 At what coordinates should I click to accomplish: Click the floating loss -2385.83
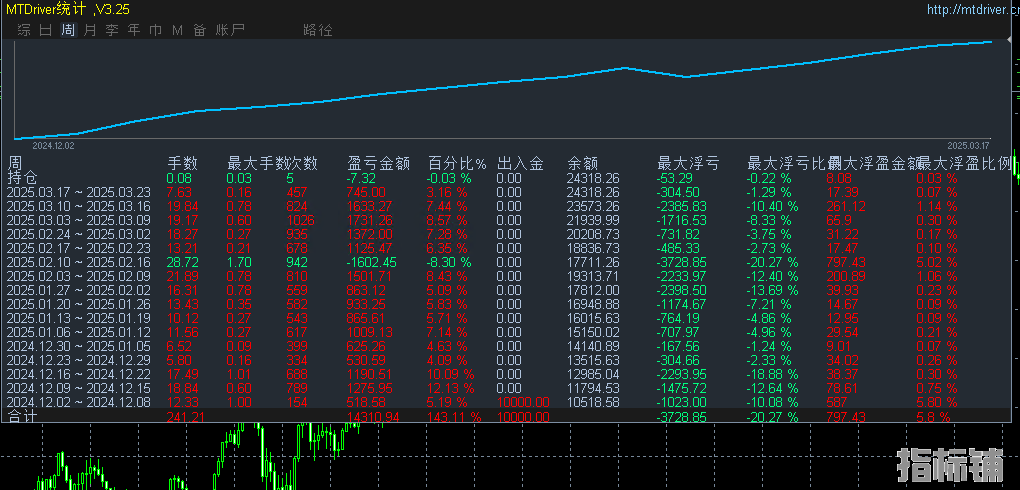(x=683, y=206)
